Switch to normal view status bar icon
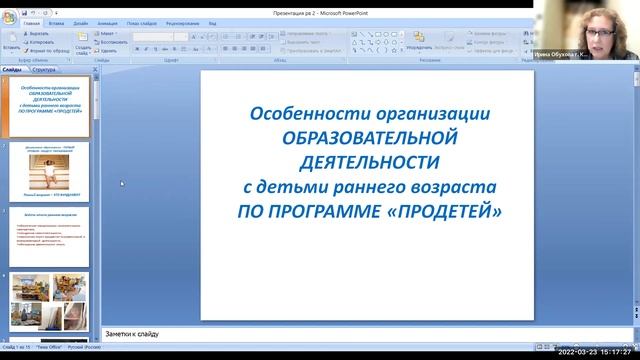The width and height of the screenshot is (640, 360). coord(539,347)
